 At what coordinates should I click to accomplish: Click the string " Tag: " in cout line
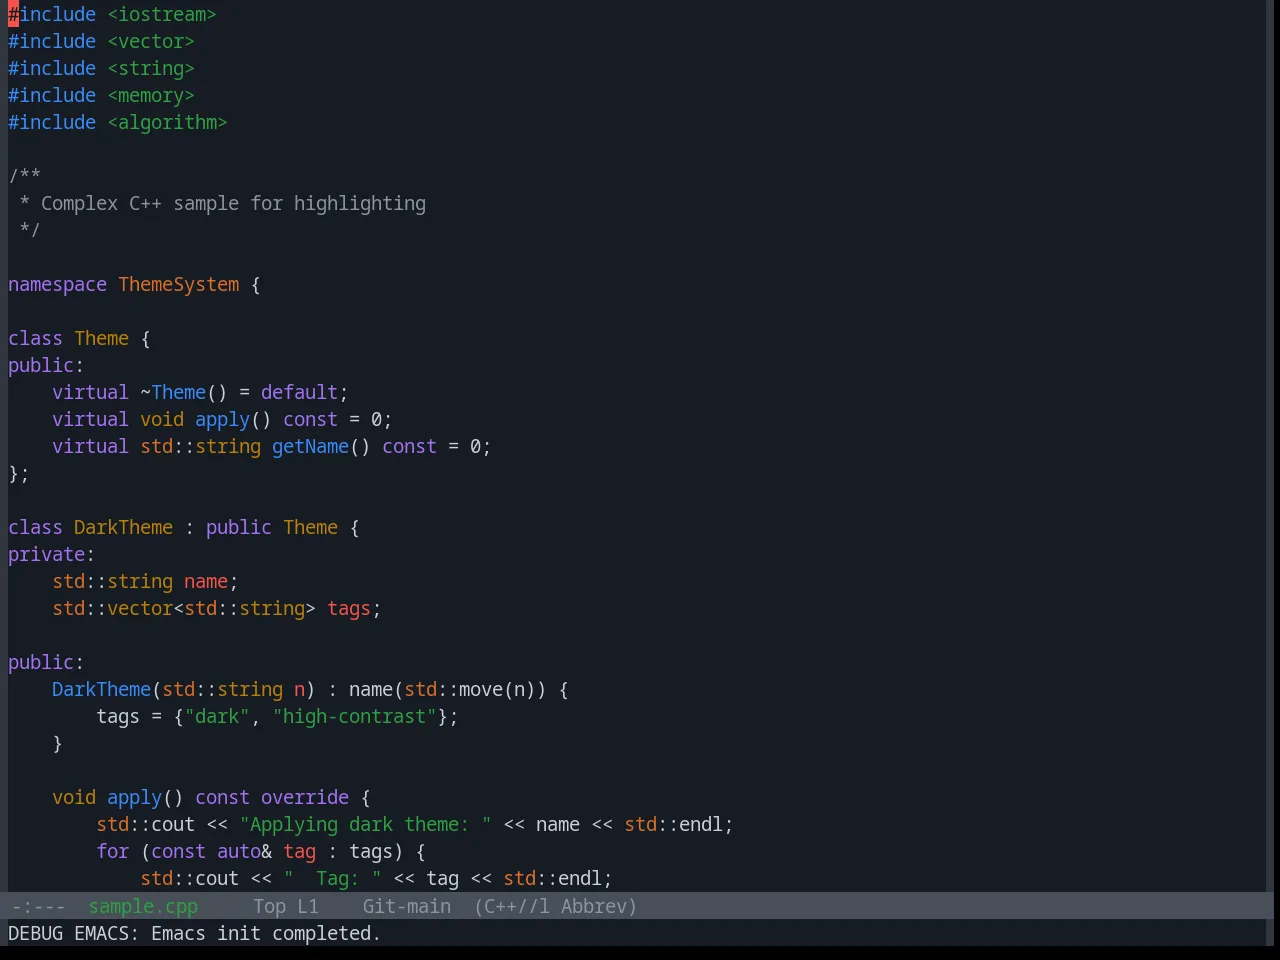[332, 878]
